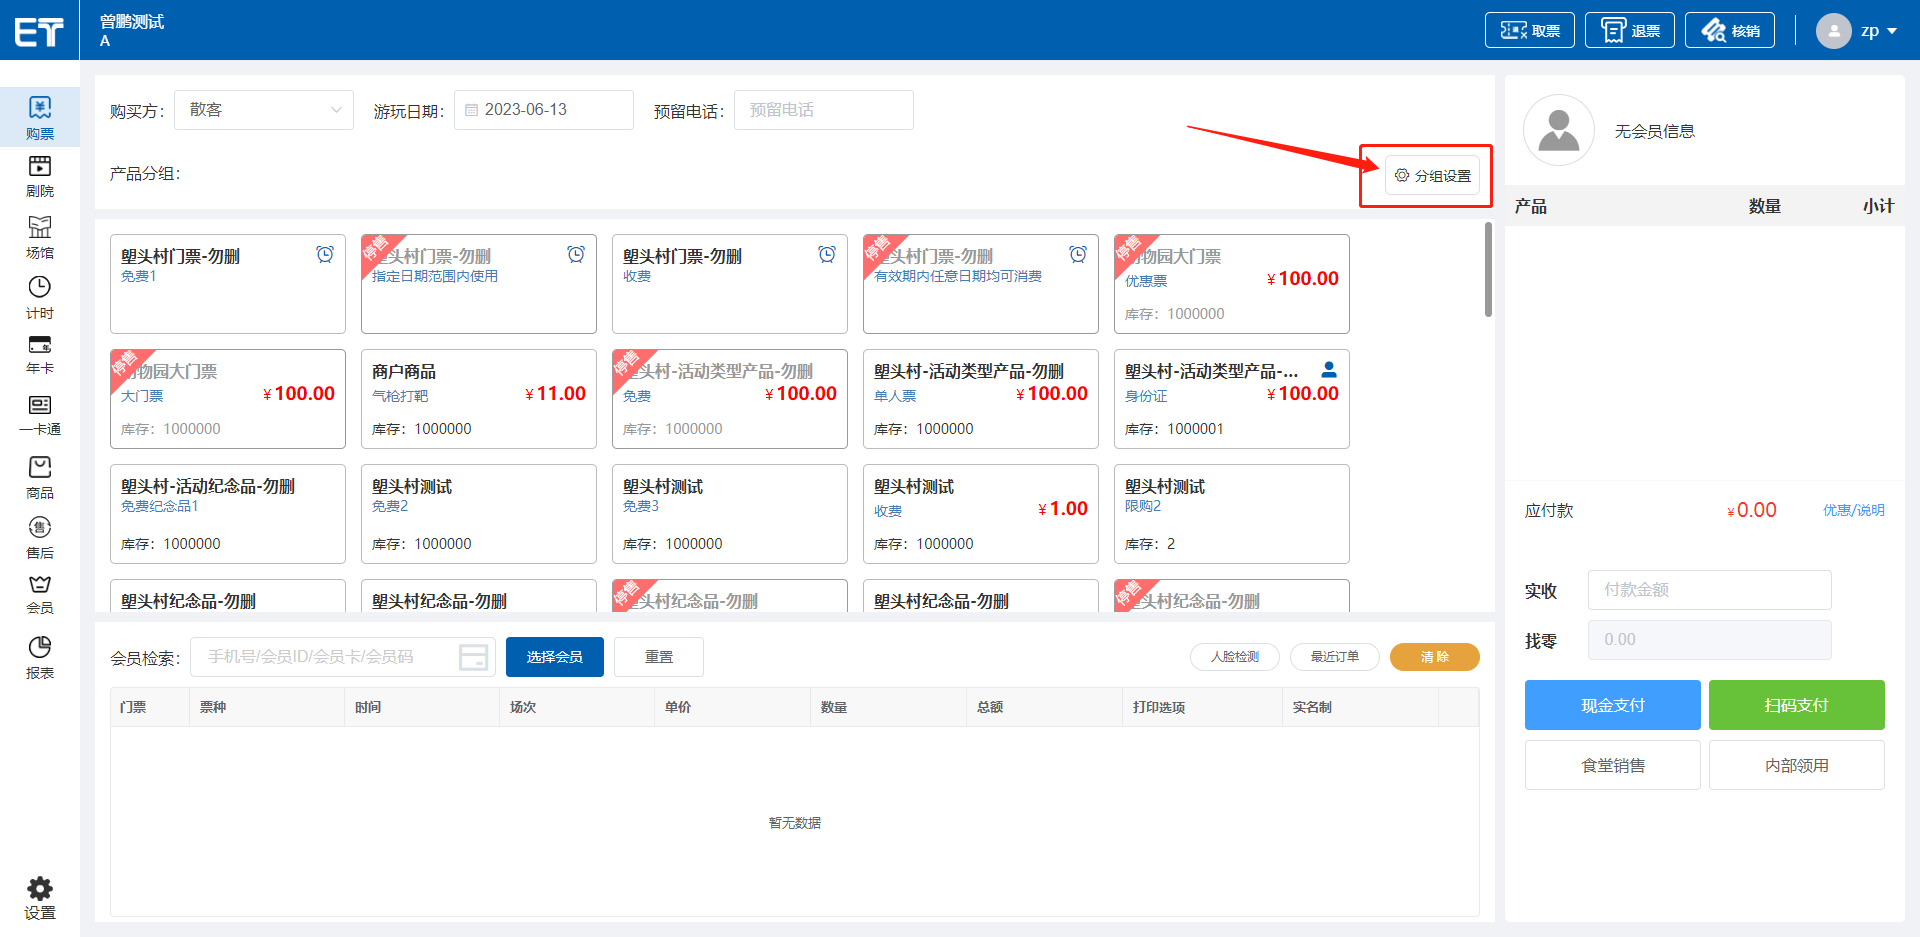Screen dimensions: 1920x937
Task: Open 分组设置 group settings
Action: [x=1432, y=176]
